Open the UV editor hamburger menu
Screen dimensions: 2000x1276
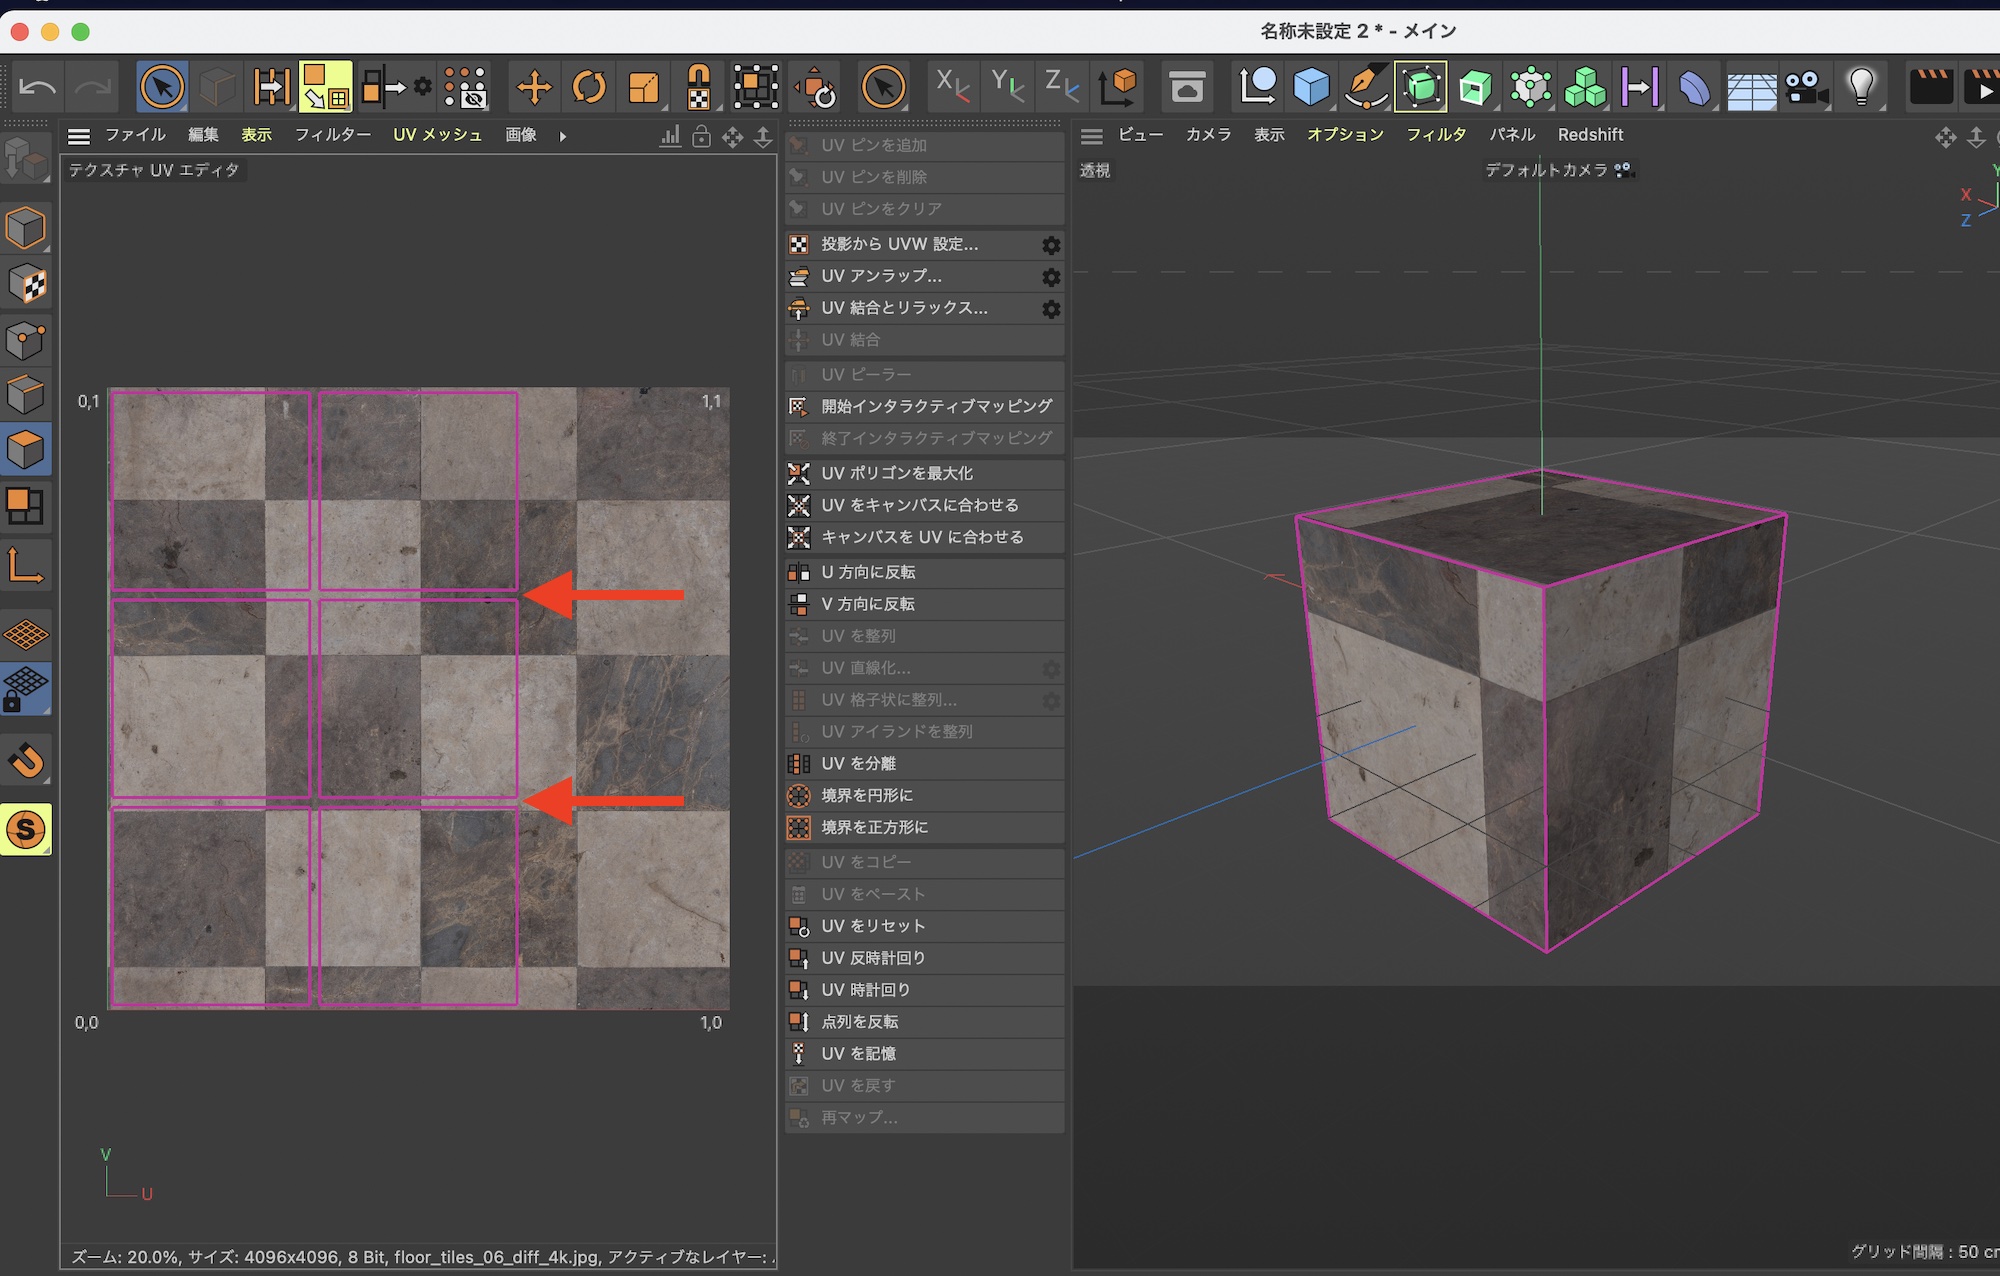79,136
